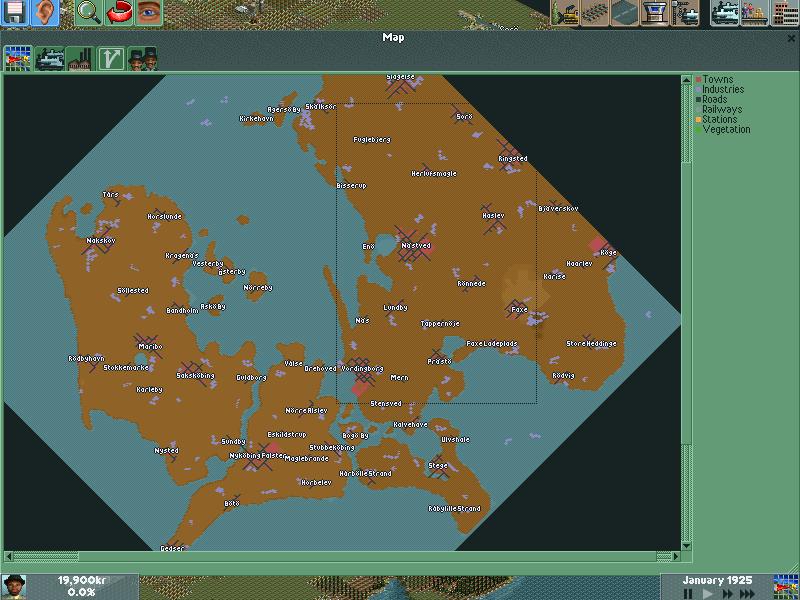Viewport: 800px width, 600px height.
Task: Click the map's horizontal scrollbar right arrow
Action: 676,556
